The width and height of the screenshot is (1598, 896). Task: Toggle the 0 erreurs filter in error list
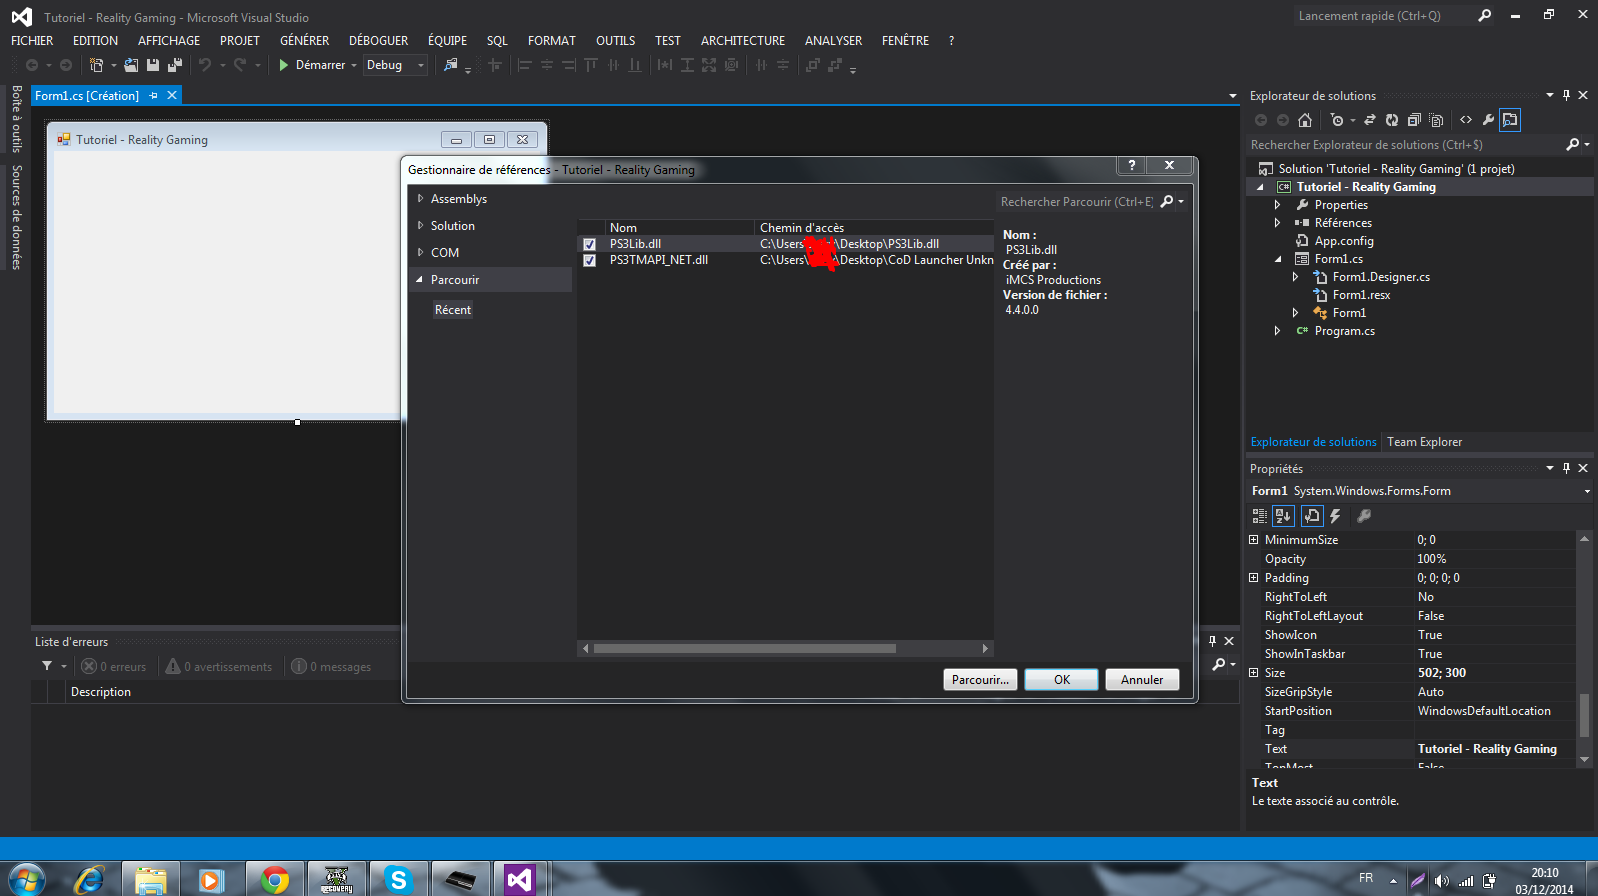pos(114,667)
